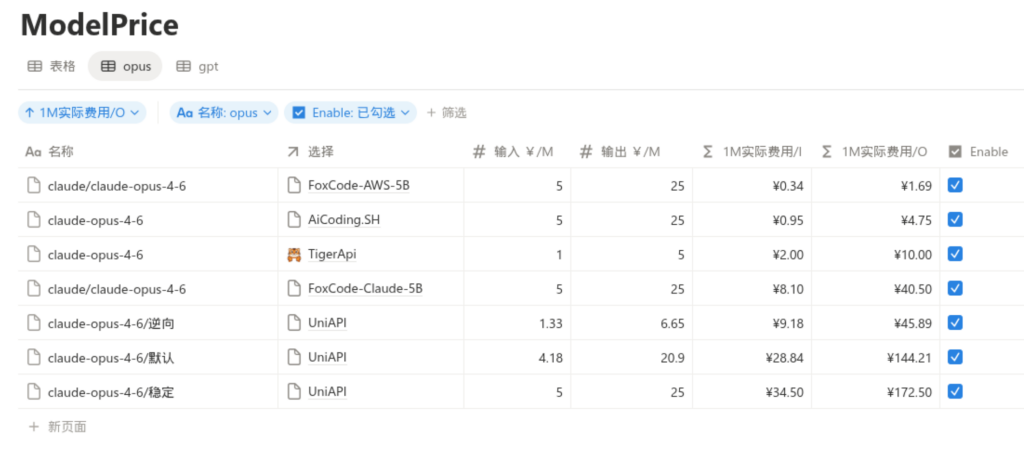This screenshot has width=1024, height=454.
Task: Click table icon on the 表格 tab
Action: [x=34, y=66]
